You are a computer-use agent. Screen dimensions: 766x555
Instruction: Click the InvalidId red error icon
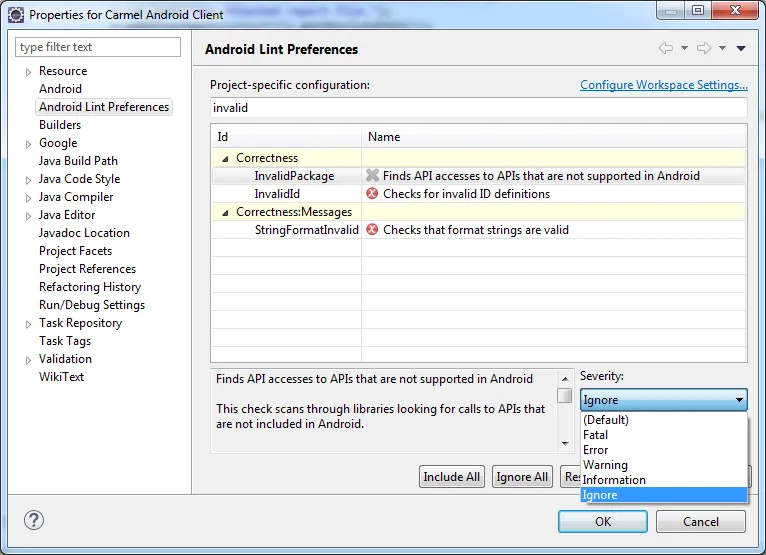pyautogui.click(x=372, y=194)
